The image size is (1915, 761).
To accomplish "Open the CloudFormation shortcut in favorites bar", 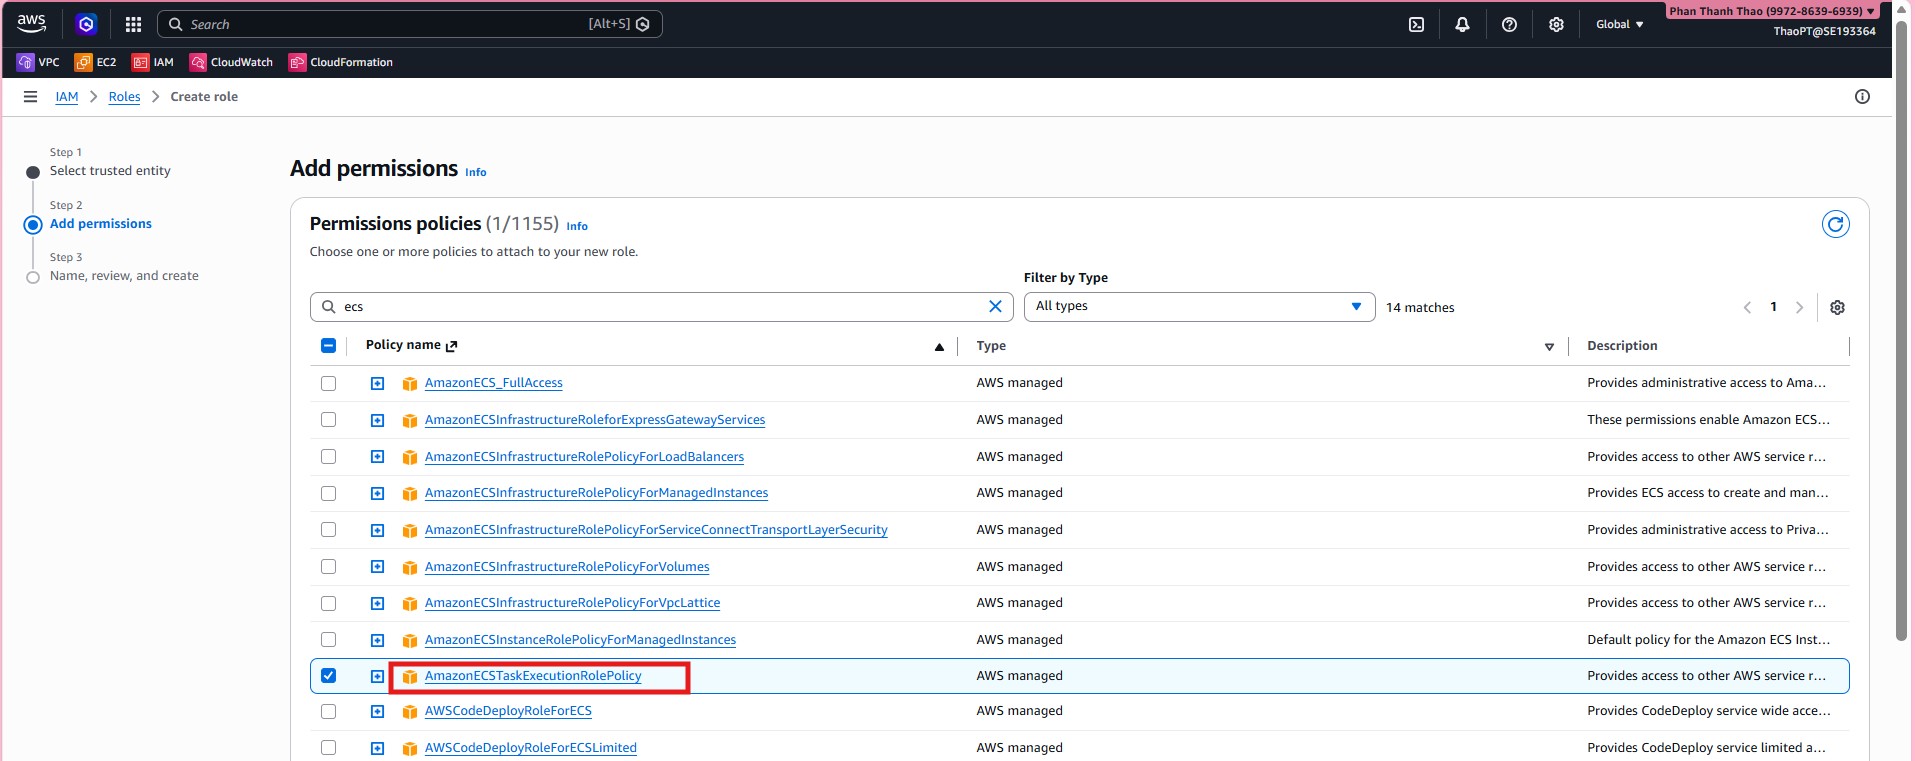I will [341, 62].
